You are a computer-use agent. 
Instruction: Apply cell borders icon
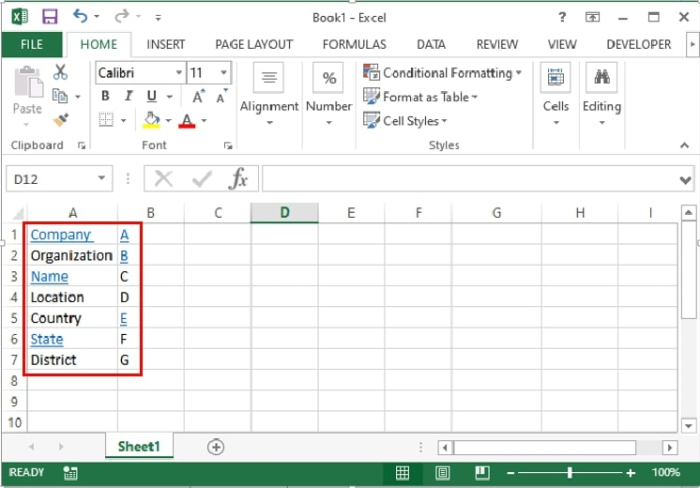click(106, 120)
